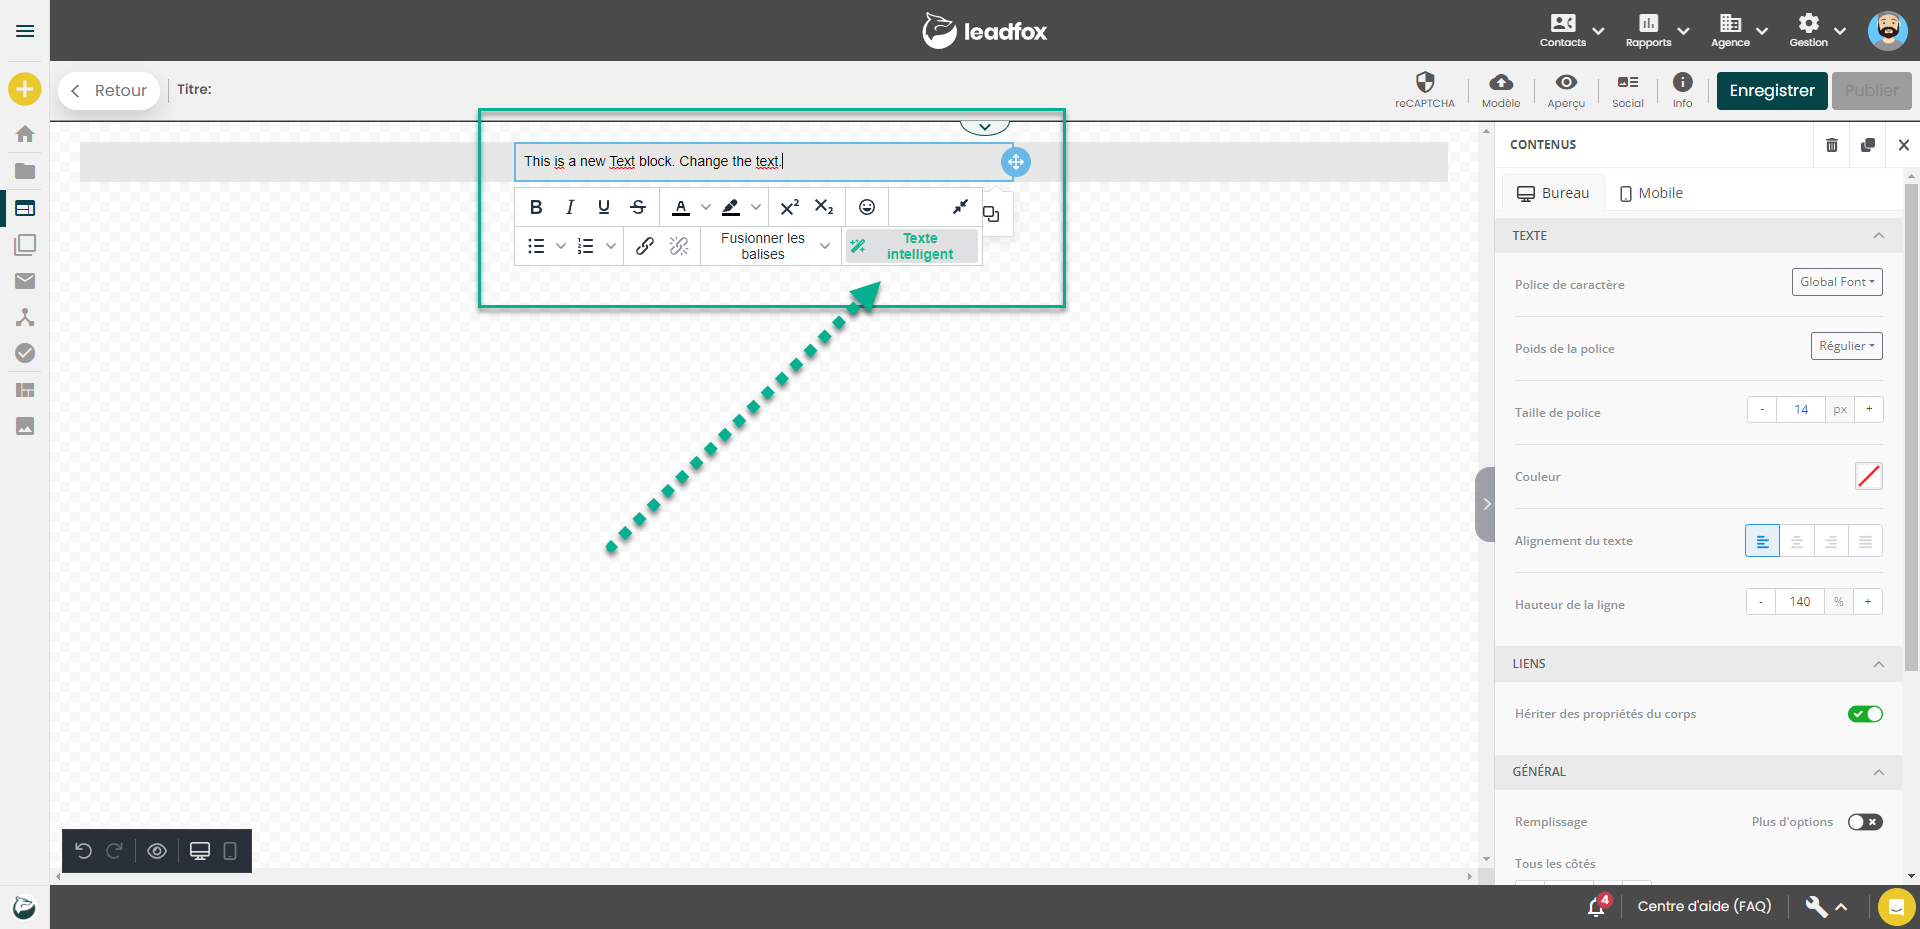1920x929 pixels.
Task: Open the Couleur swatch picker
Action: pyautogui.click(x=1868, y=476)
